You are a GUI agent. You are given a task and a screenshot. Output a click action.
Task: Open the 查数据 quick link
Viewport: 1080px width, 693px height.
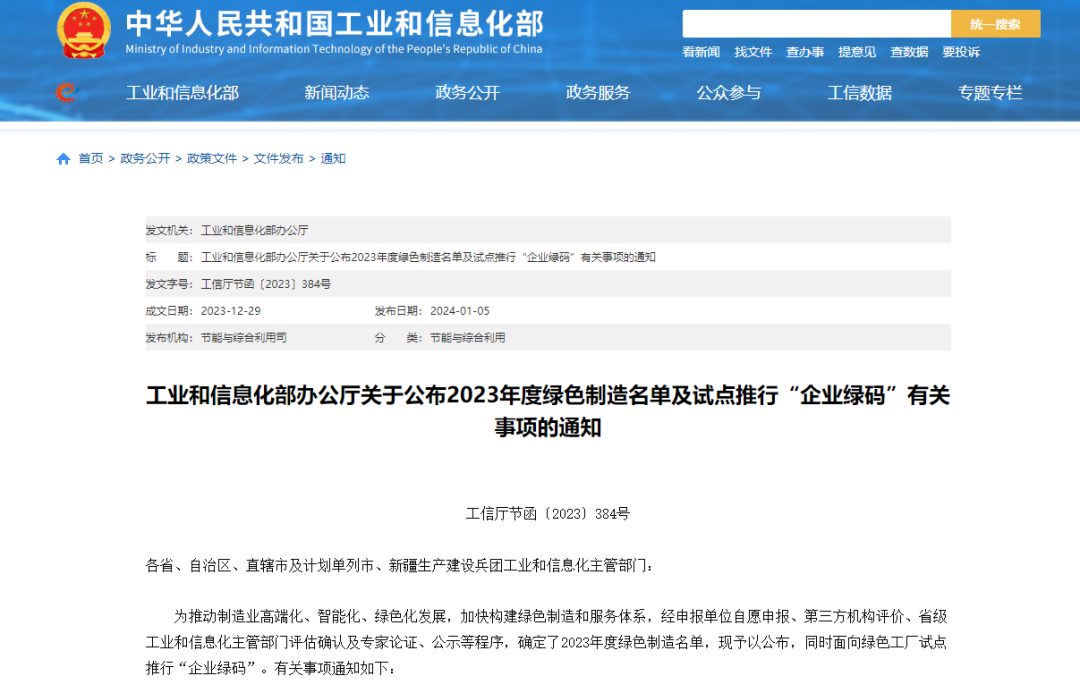[909, 52]
